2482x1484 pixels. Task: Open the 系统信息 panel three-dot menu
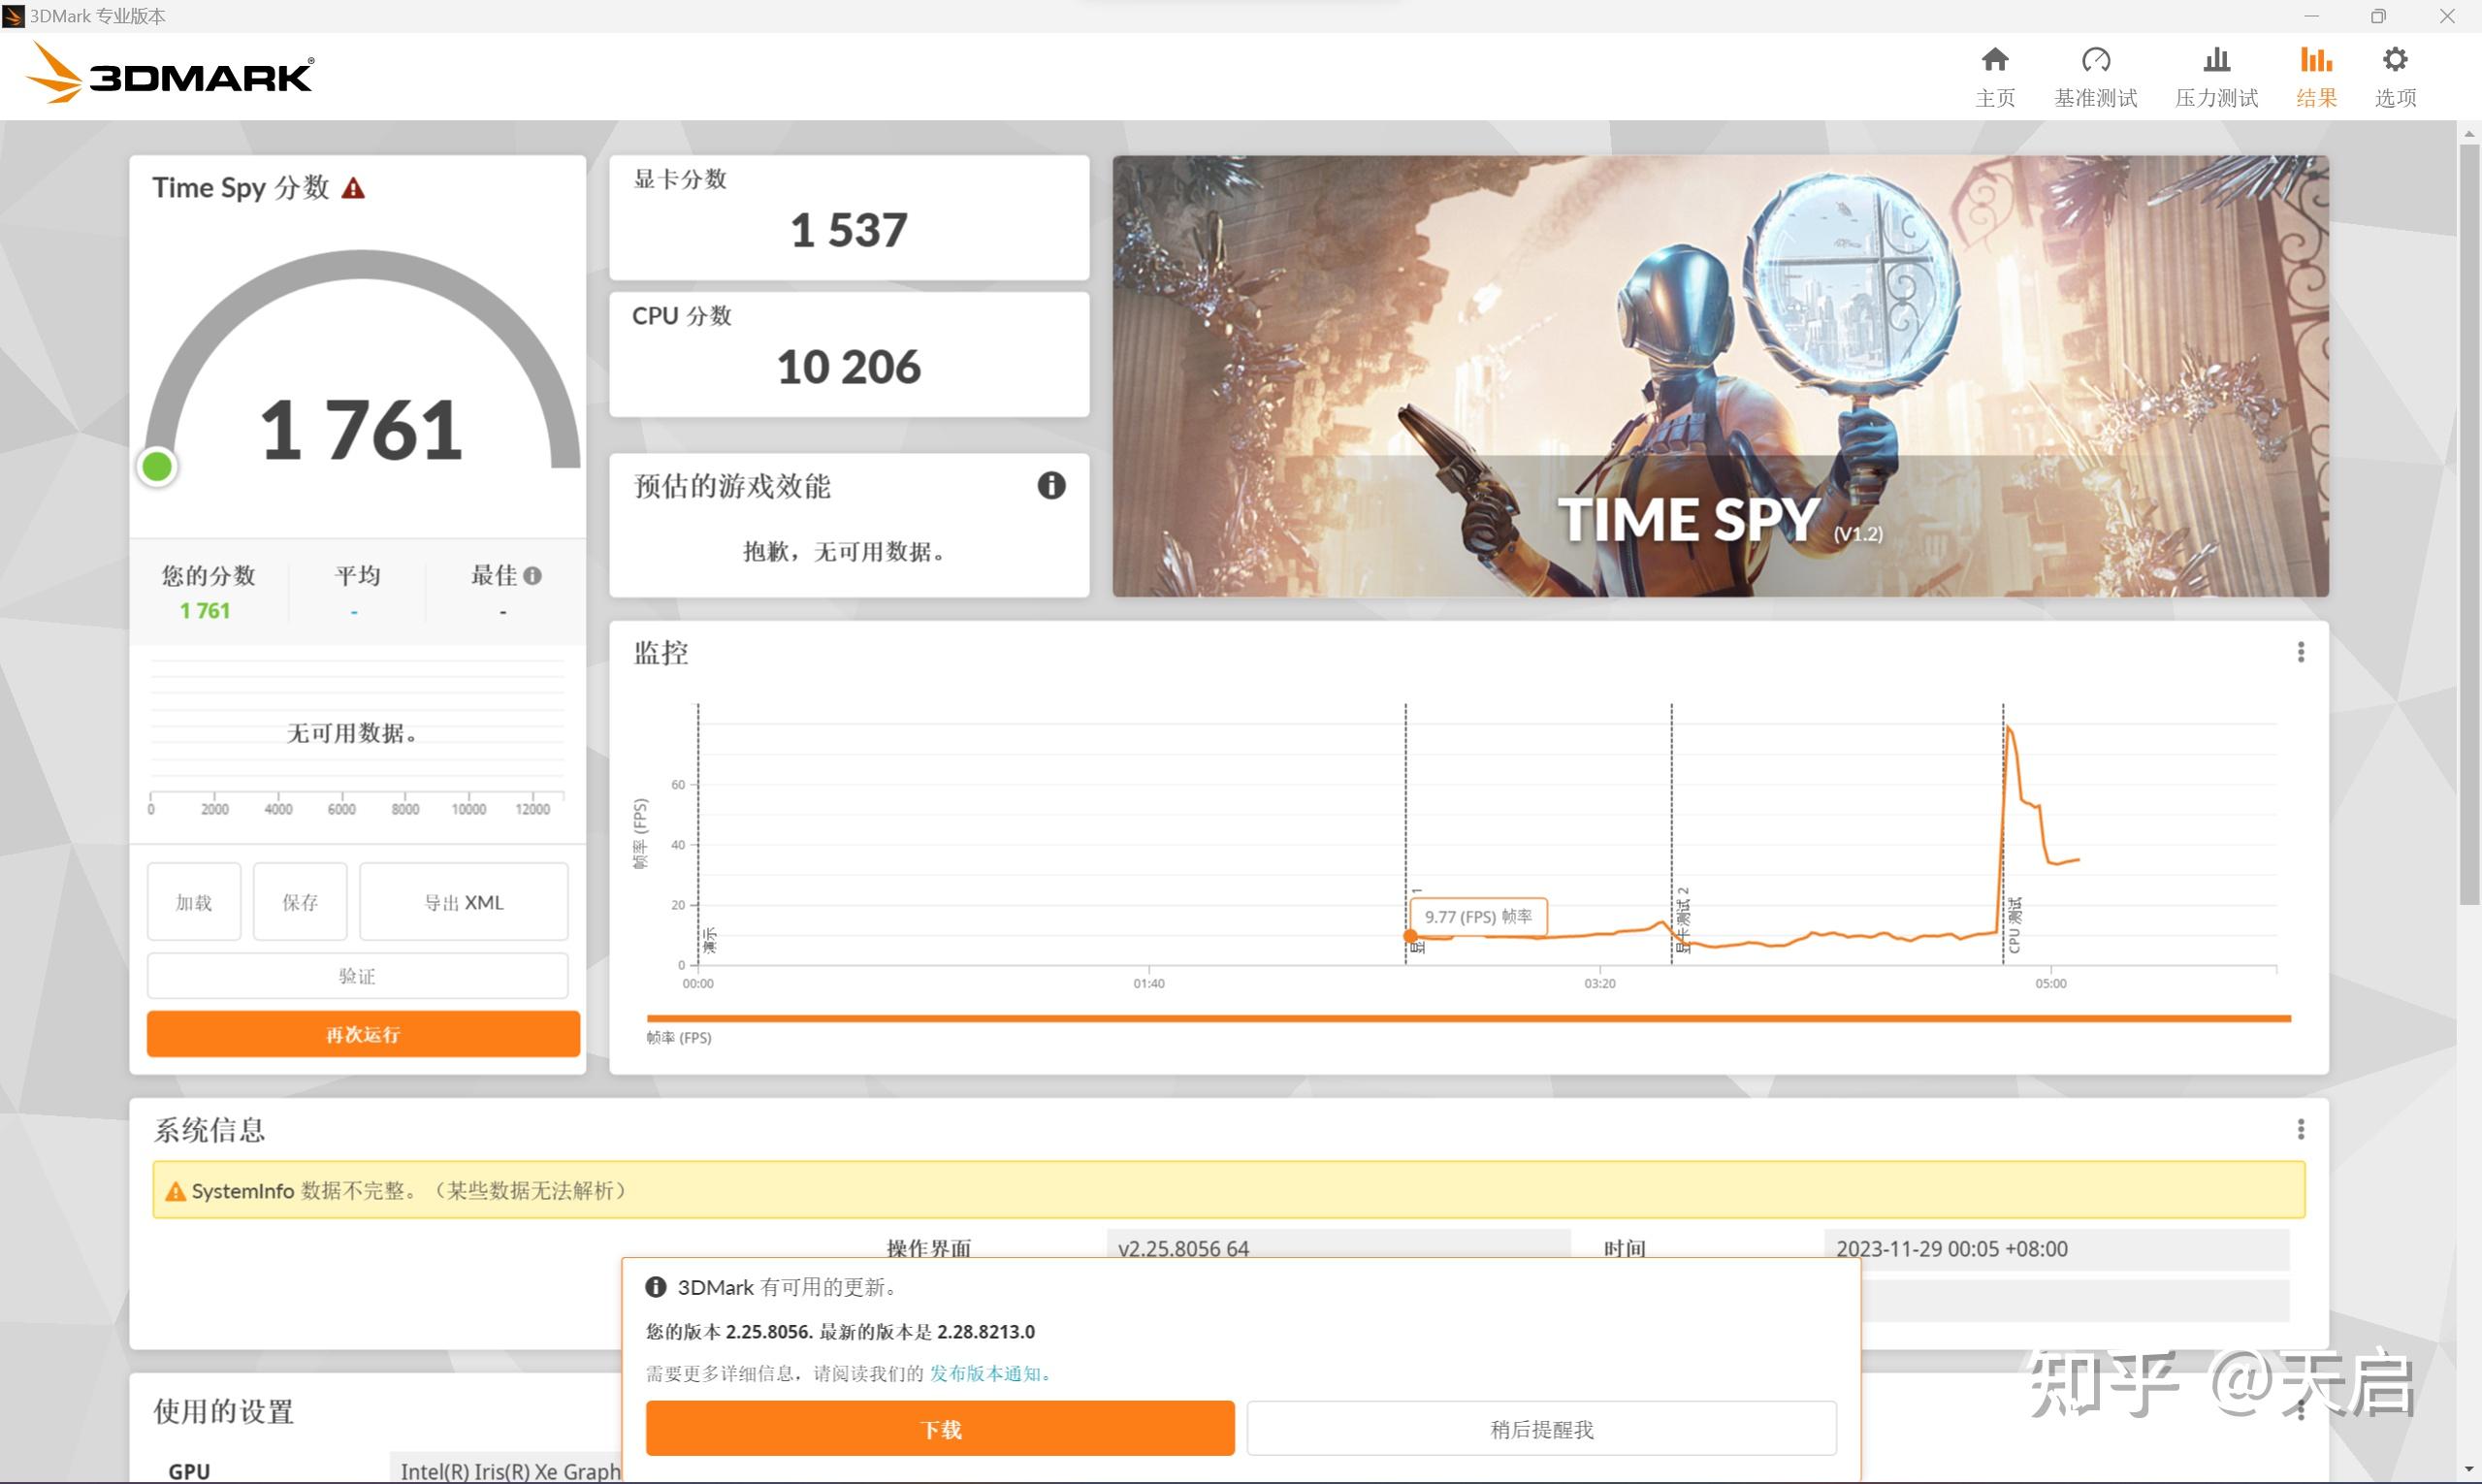pos(2301,1129)
